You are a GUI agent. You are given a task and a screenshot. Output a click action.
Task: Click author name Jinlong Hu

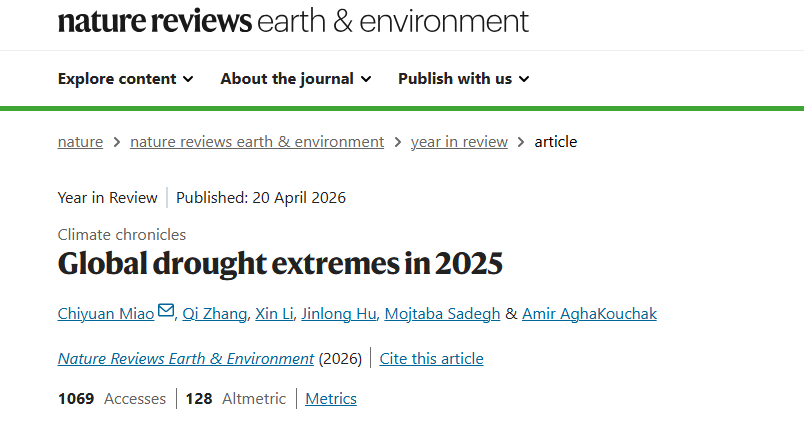pos(341,314)
